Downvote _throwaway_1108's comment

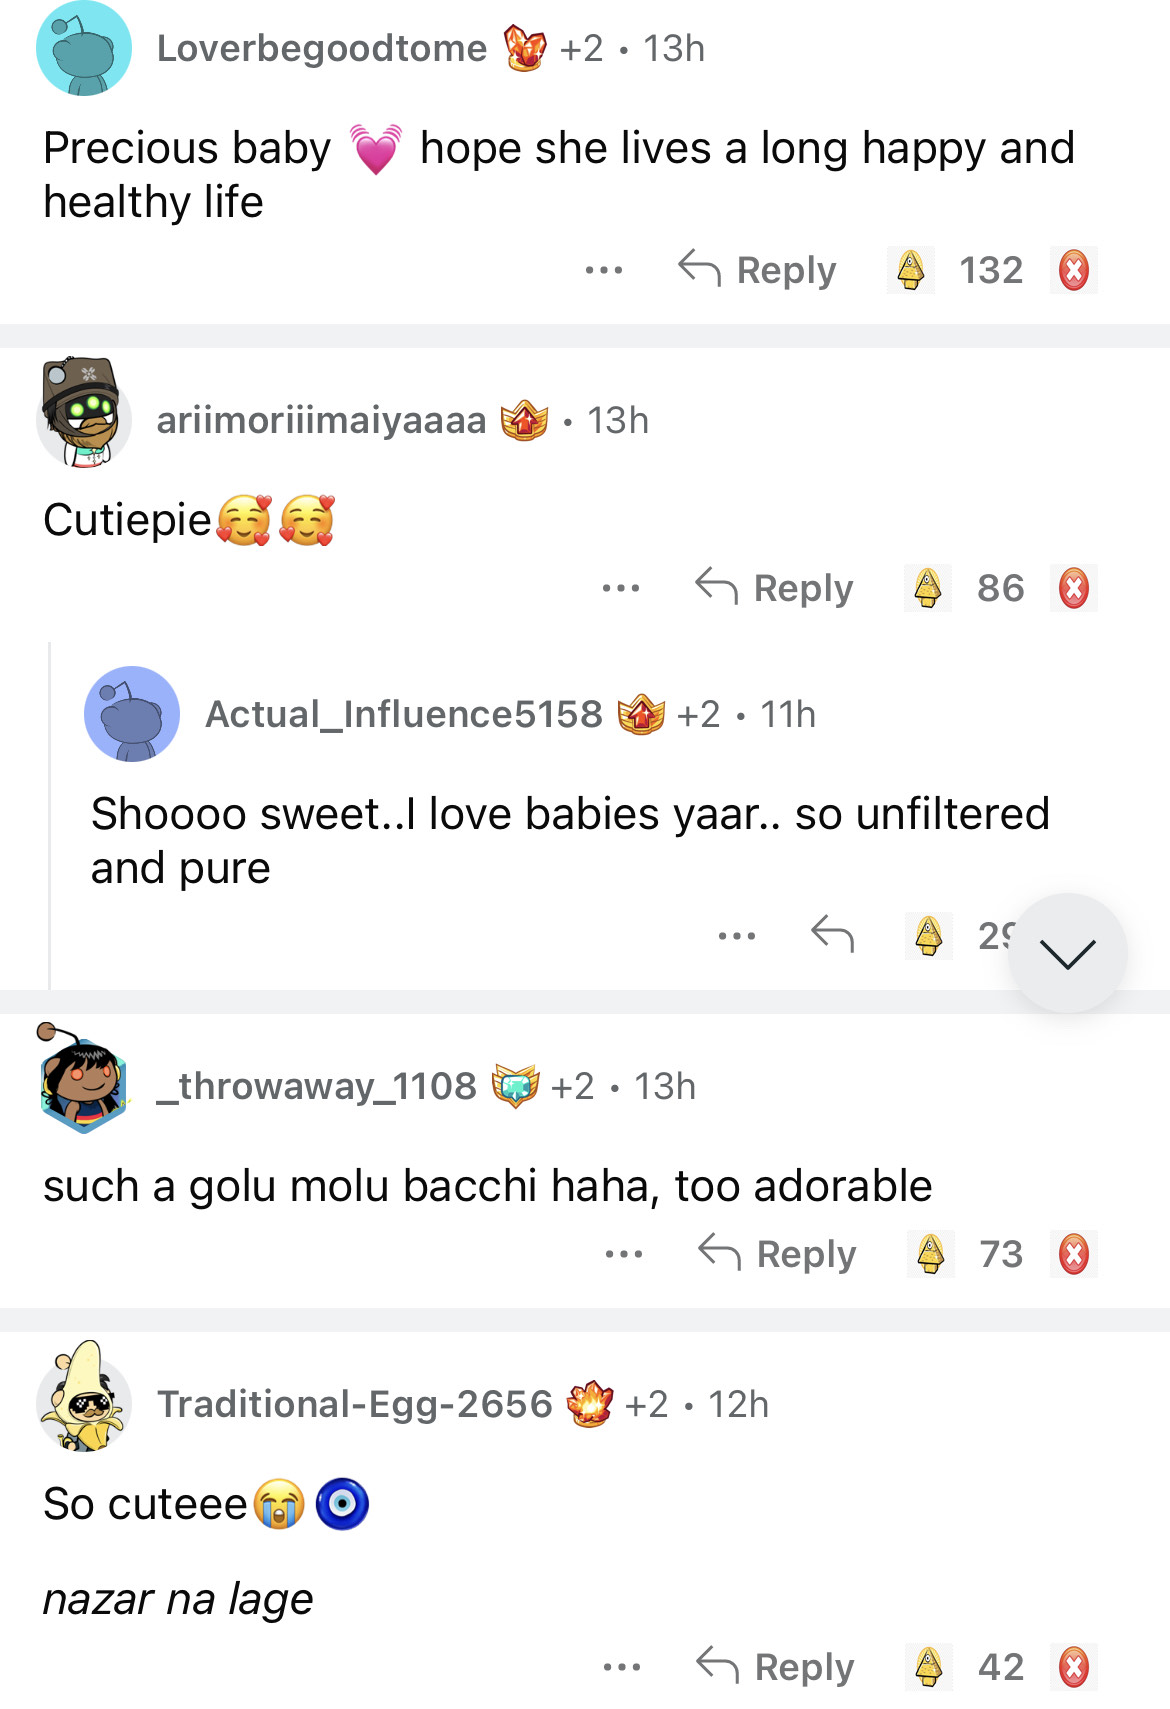click(1073, 1254)
